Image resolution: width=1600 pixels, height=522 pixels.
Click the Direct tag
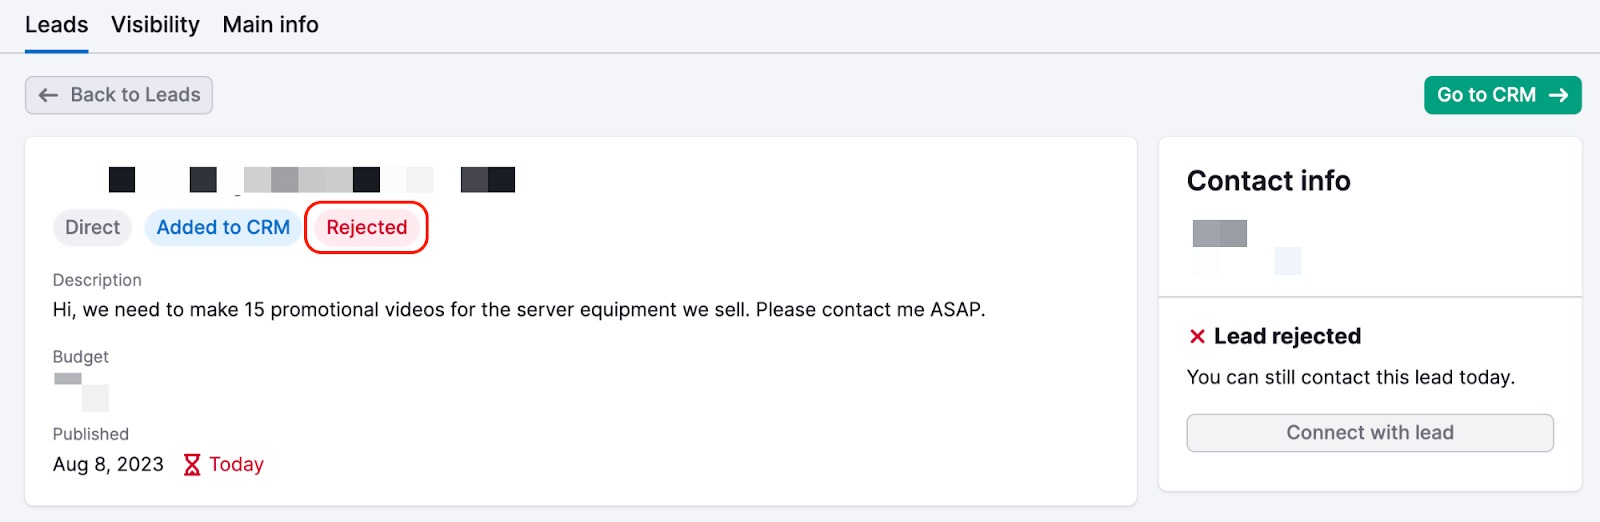pyautogui.click(x=93, y=228)
